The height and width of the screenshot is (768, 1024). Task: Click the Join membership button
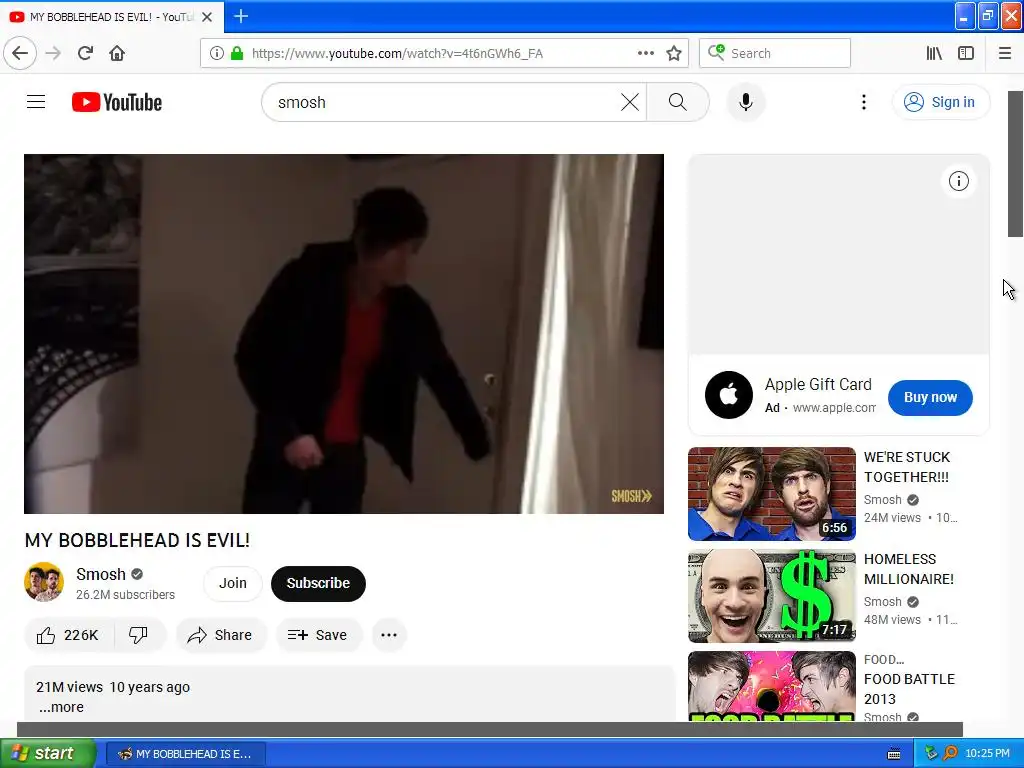[x=232, y=583]
